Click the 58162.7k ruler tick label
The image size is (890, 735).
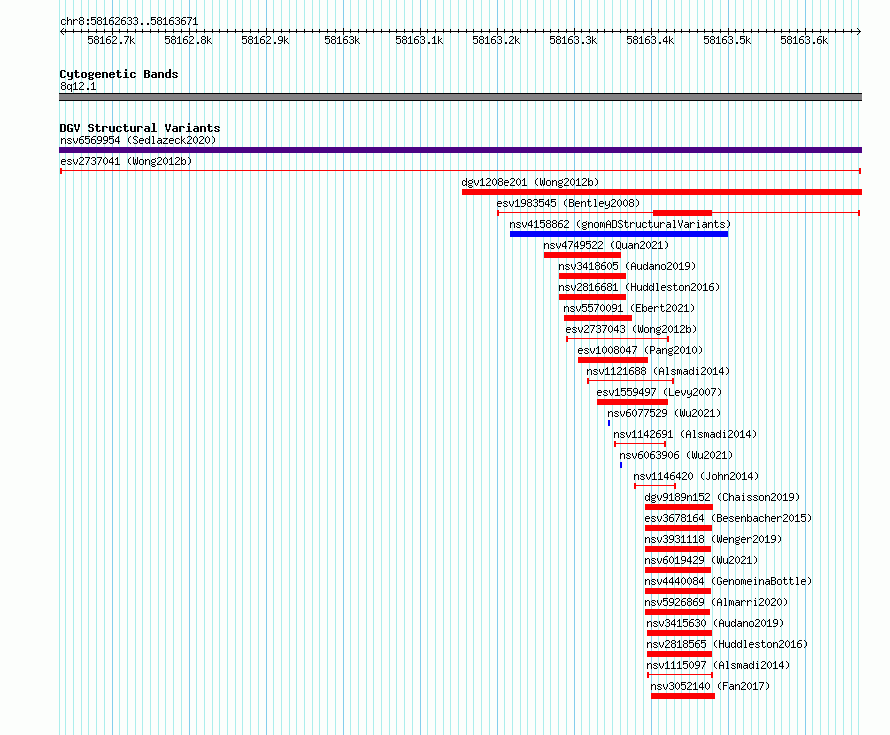pos(111,40)
